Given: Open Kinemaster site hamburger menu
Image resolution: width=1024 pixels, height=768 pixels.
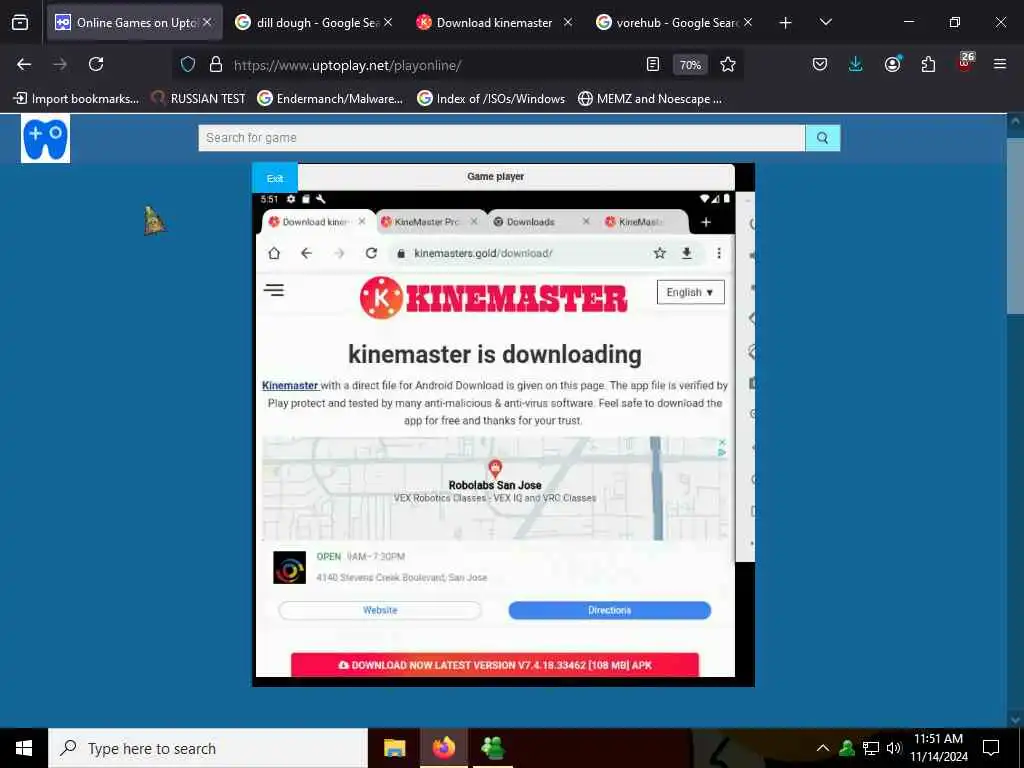Looking at the screenshot, I should pos(274,290).
